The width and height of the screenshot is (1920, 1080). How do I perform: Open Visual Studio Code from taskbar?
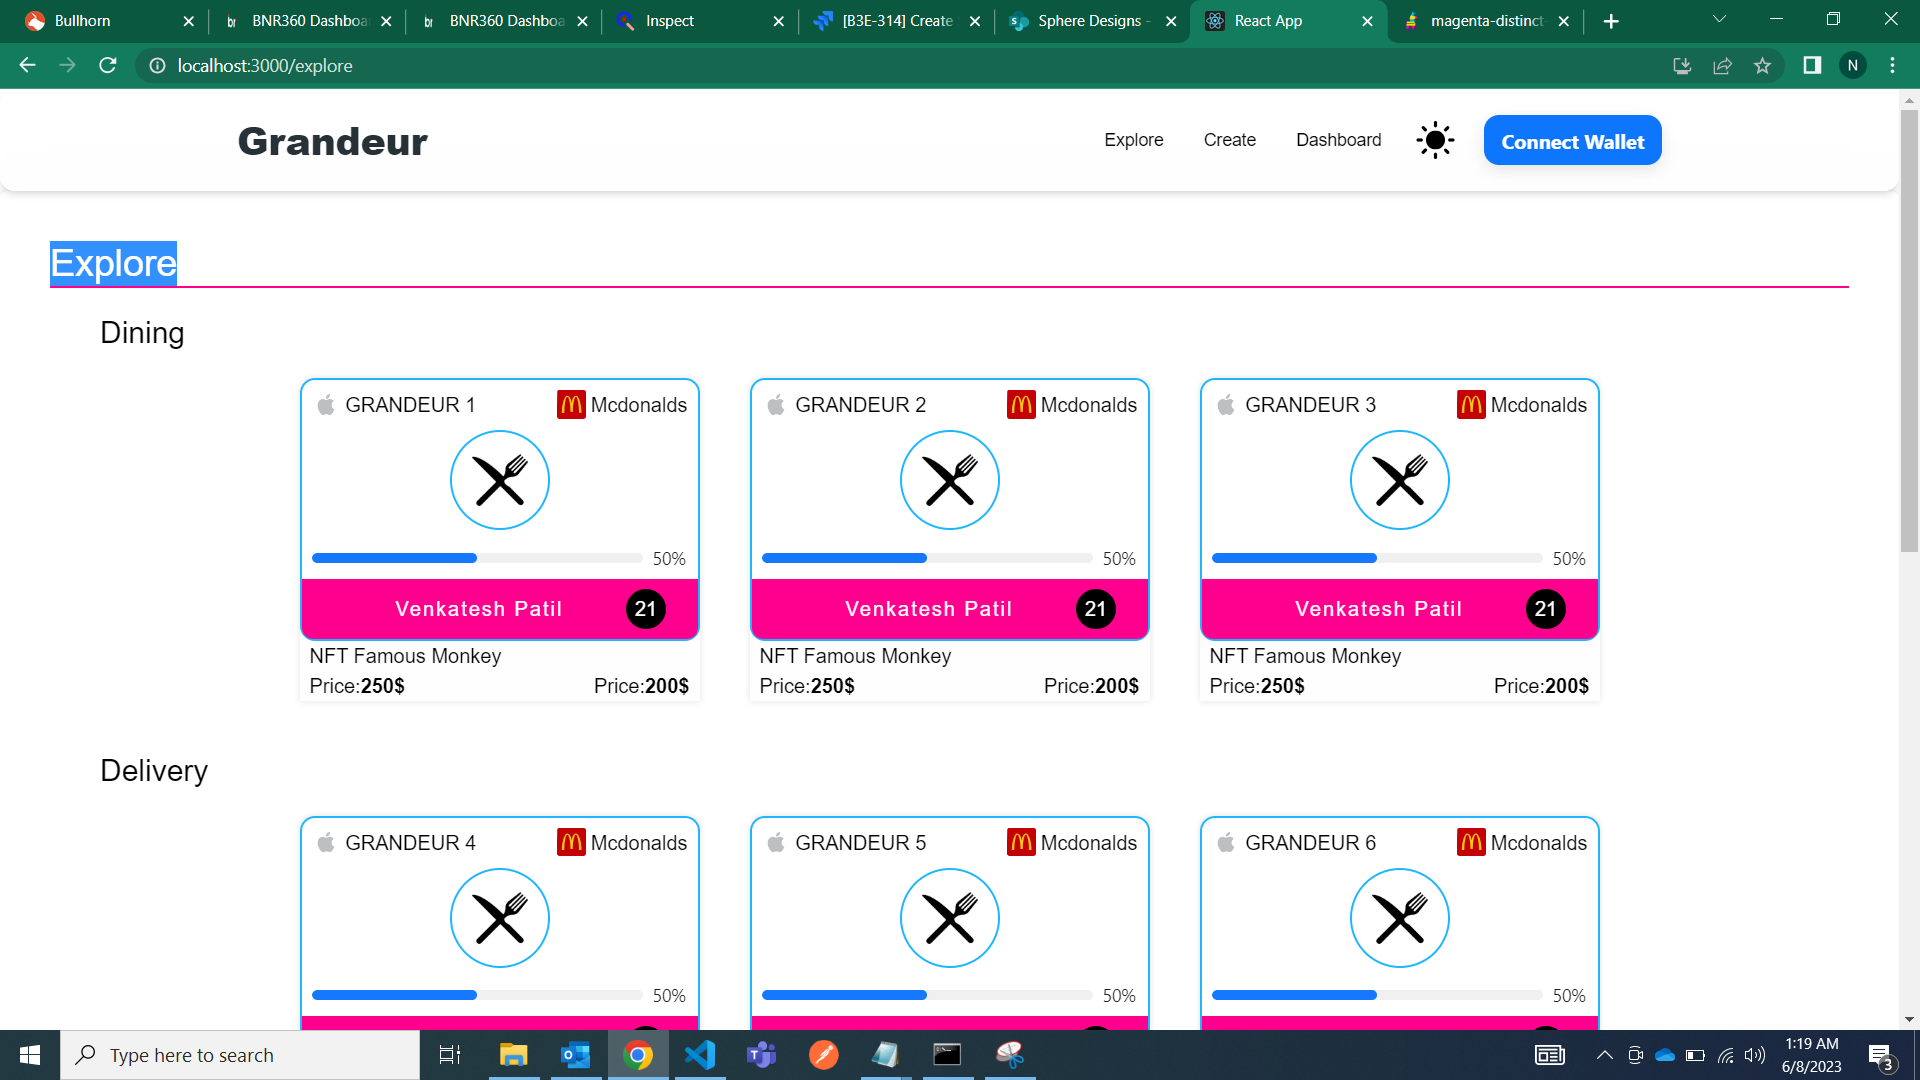click(x=700, y=1055)
